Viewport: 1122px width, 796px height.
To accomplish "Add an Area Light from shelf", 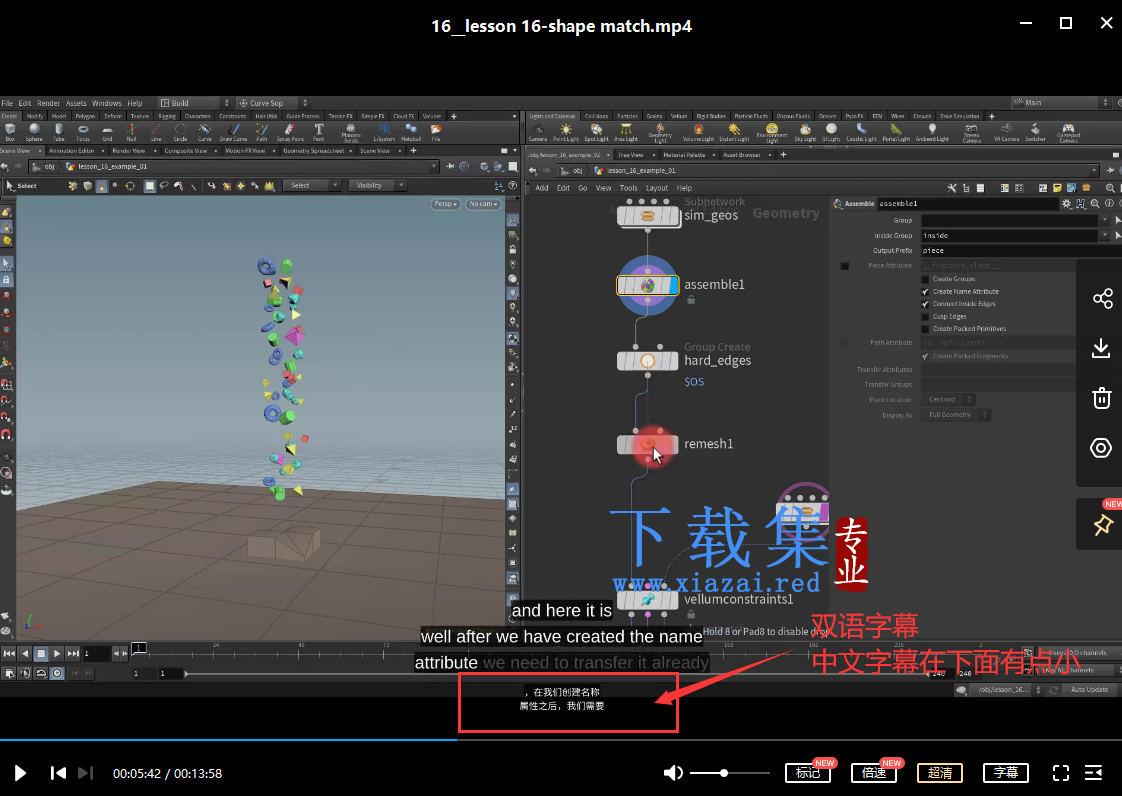I will click(625, 132).
